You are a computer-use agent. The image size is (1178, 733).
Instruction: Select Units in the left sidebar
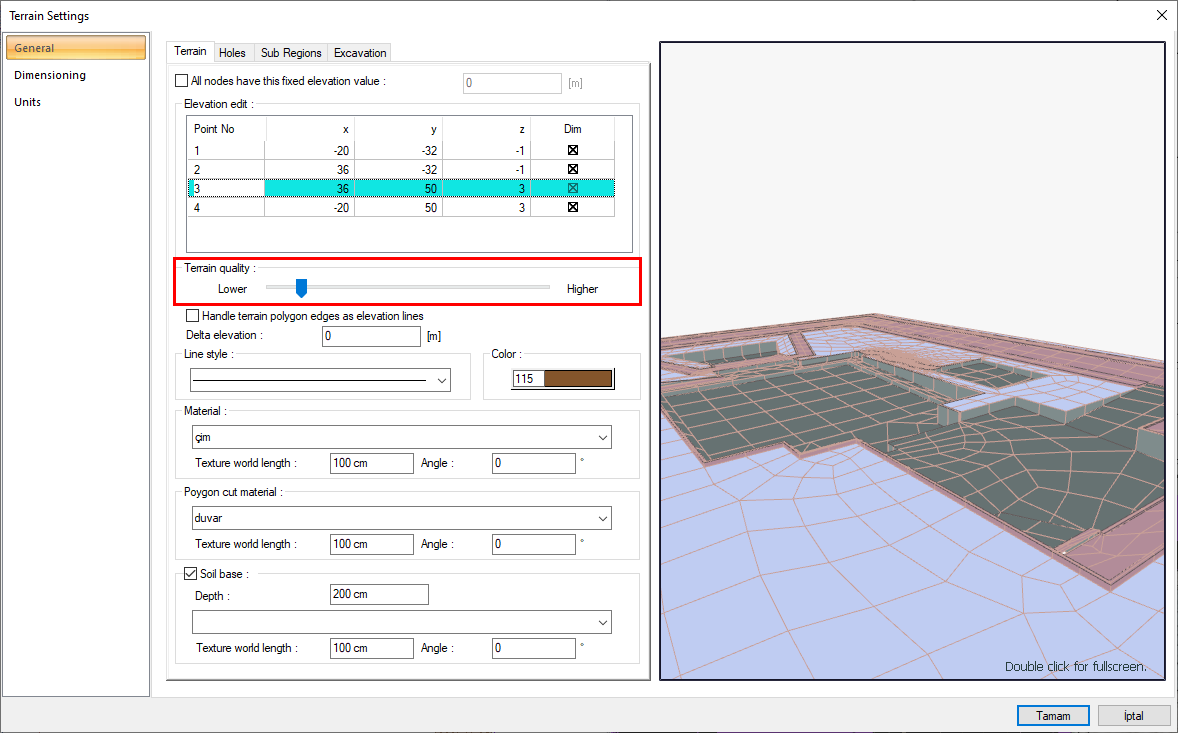click(x=28, y=102)
